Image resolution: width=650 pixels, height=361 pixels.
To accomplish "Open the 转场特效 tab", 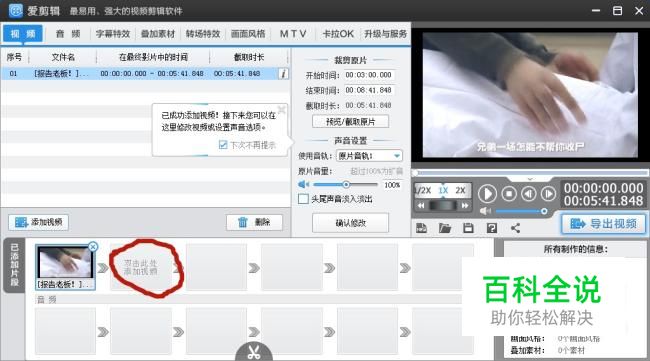I will point(203,34).
